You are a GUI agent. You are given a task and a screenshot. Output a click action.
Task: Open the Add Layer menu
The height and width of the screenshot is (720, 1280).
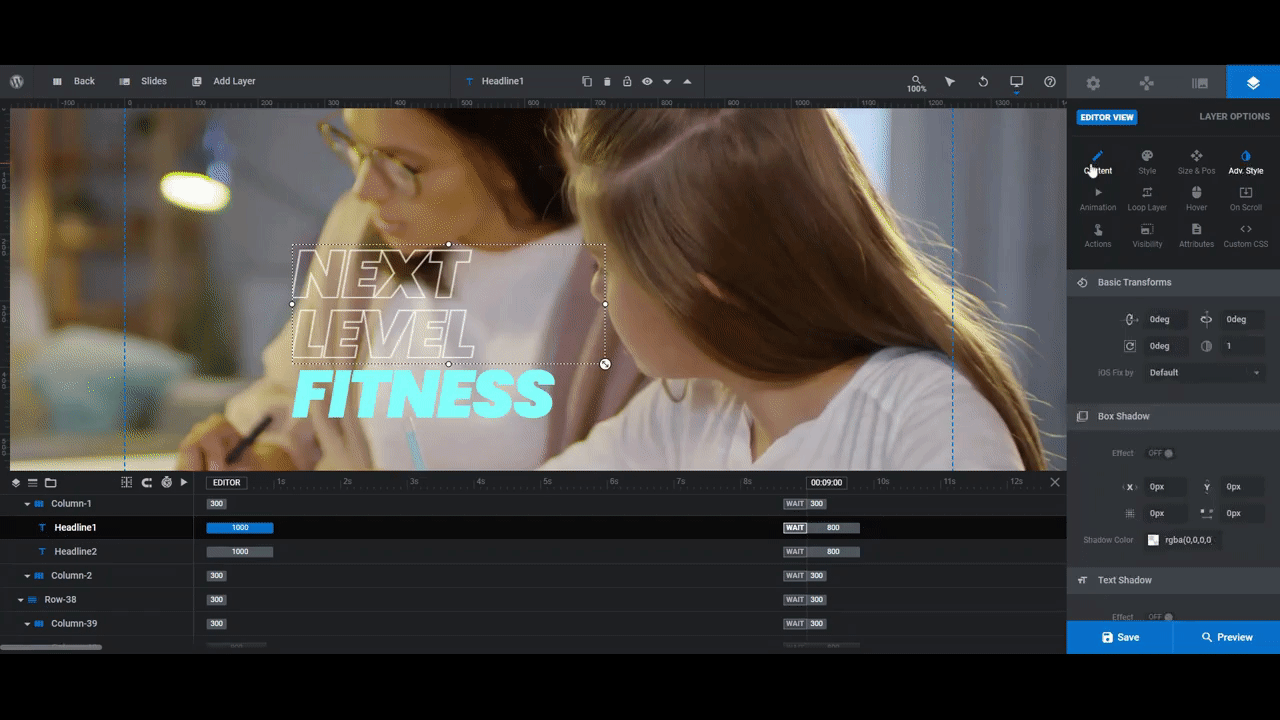224,81
